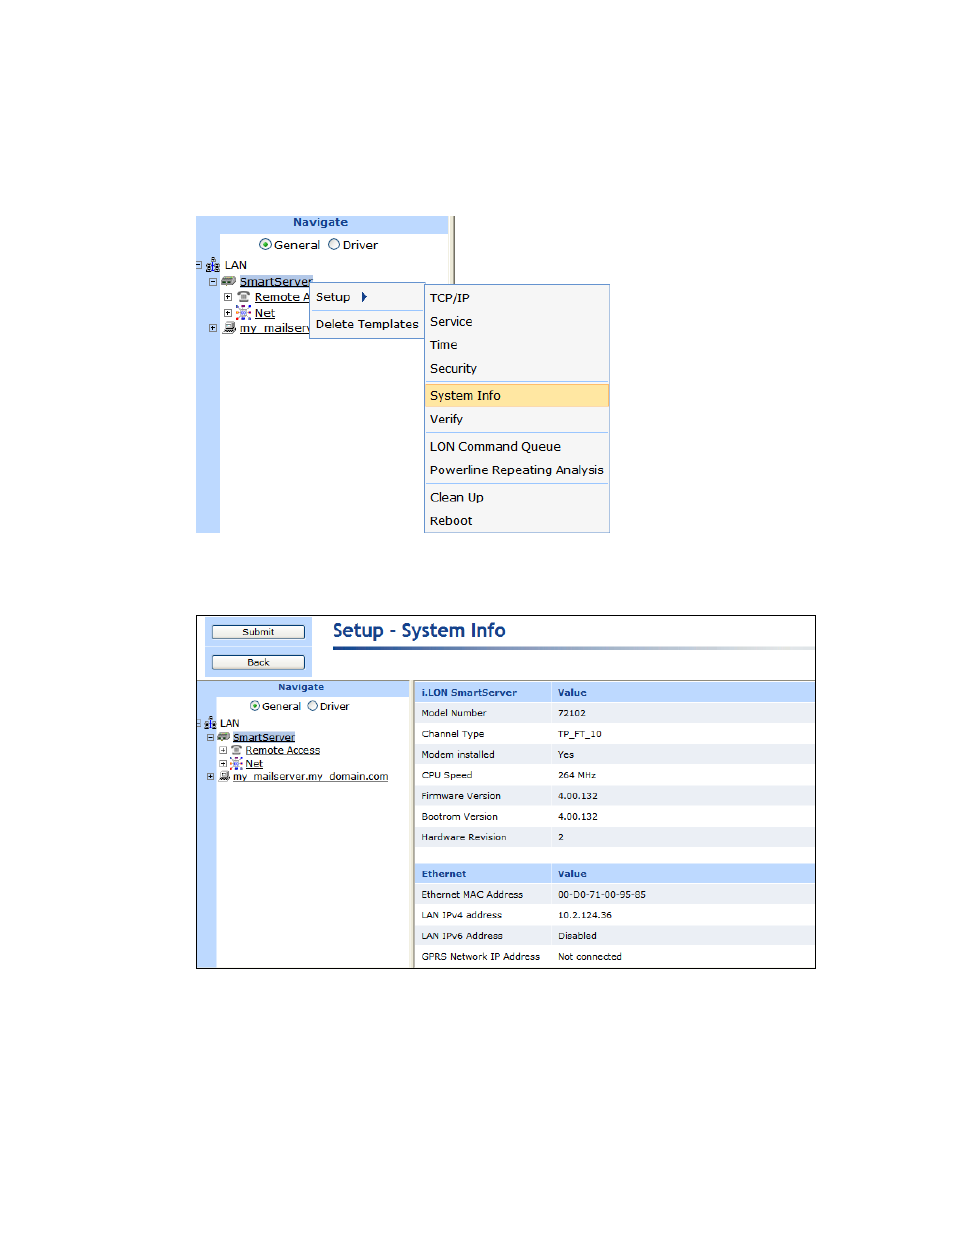Image resolution: width=954 pixels, height=1235 pixels.
Task: Click the LAN network icon beside the open Setup menu
Action: [212, 265]
